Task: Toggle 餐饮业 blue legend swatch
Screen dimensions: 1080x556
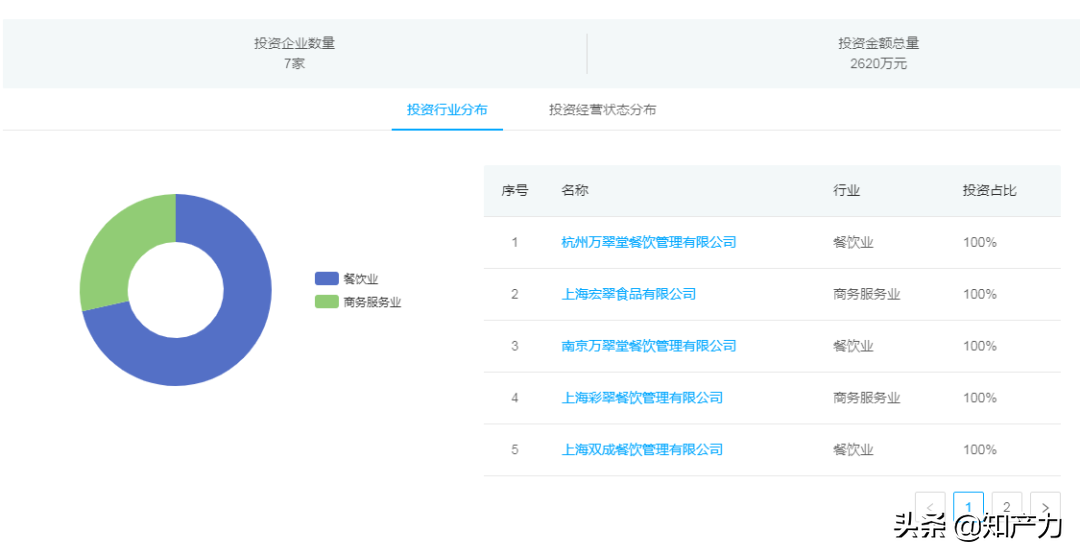Action: (x=326, y=278)
